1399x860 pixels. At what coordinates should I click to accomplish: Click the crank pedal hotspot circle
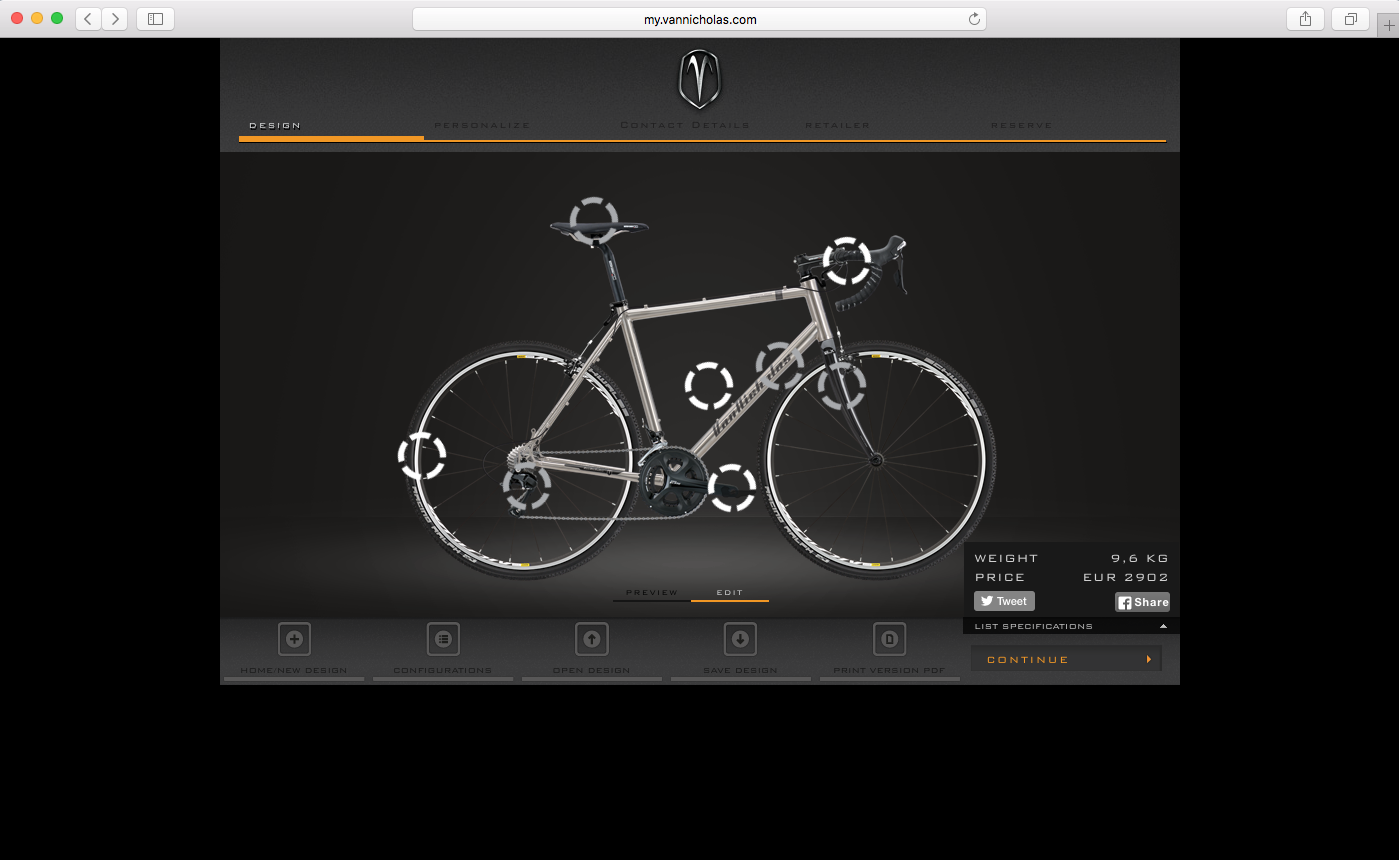click(x=732, y=488)
